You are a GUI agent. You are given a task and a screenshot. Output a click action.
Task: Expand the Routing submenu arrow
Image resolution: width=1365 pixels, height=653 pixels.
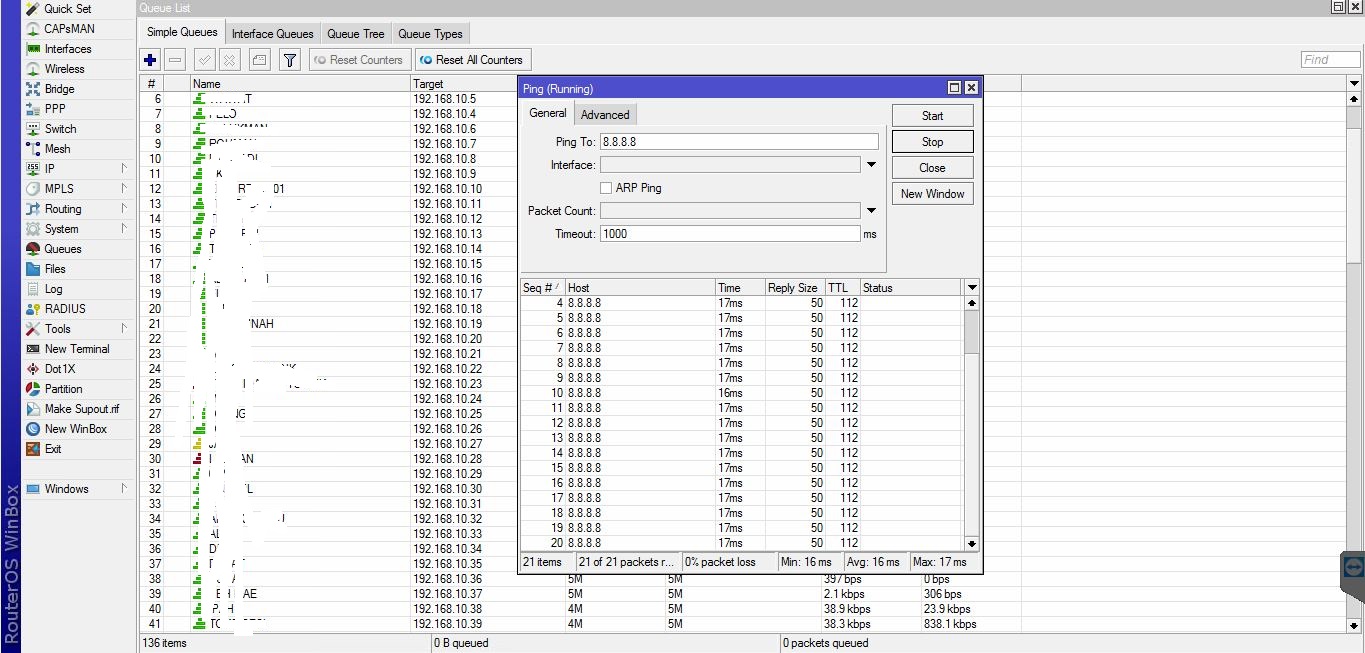[125, 209]
